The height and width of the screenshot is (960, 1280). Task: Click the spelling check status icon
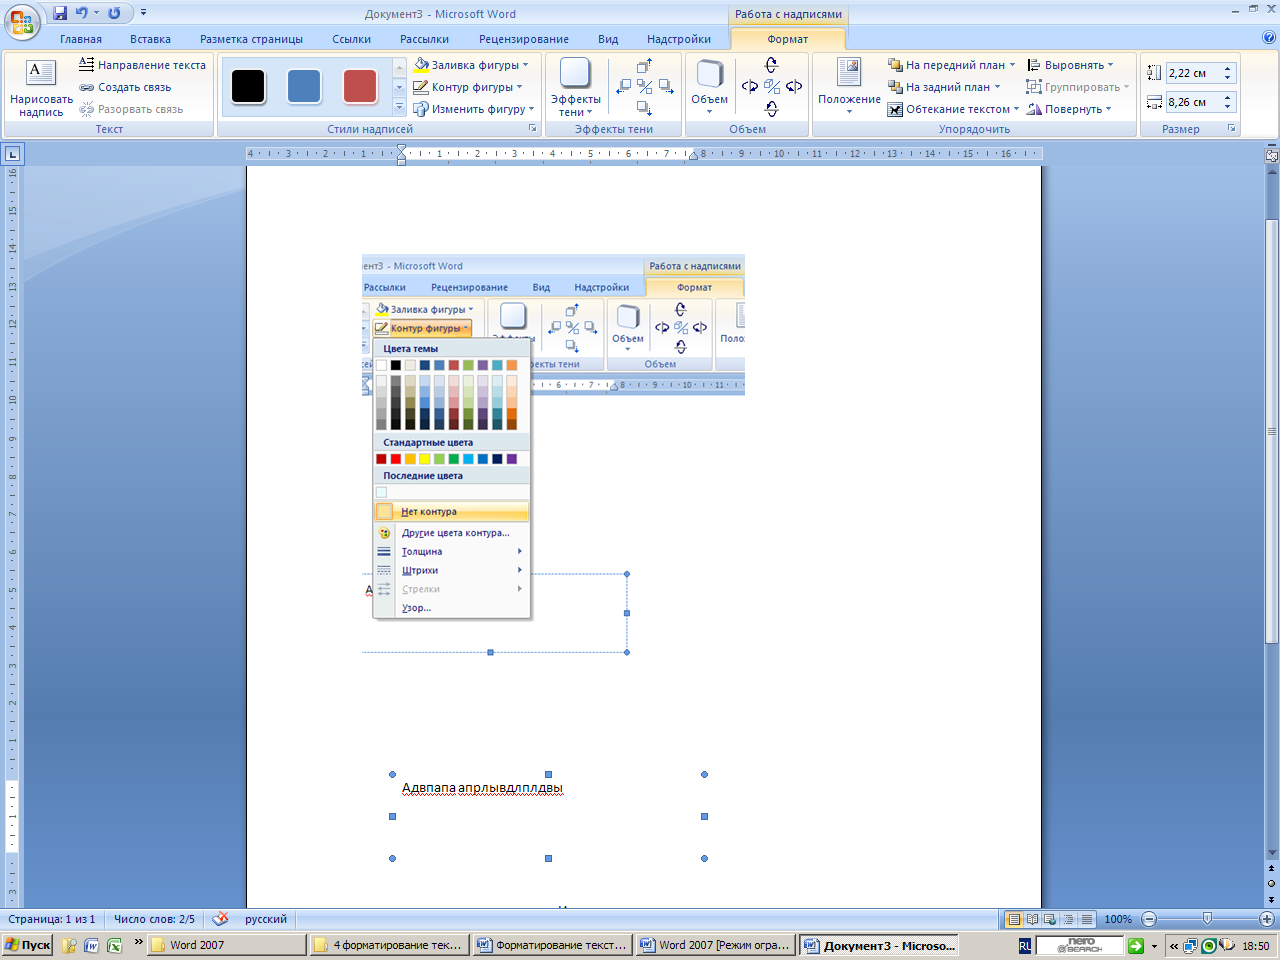[x=220, y=919]
